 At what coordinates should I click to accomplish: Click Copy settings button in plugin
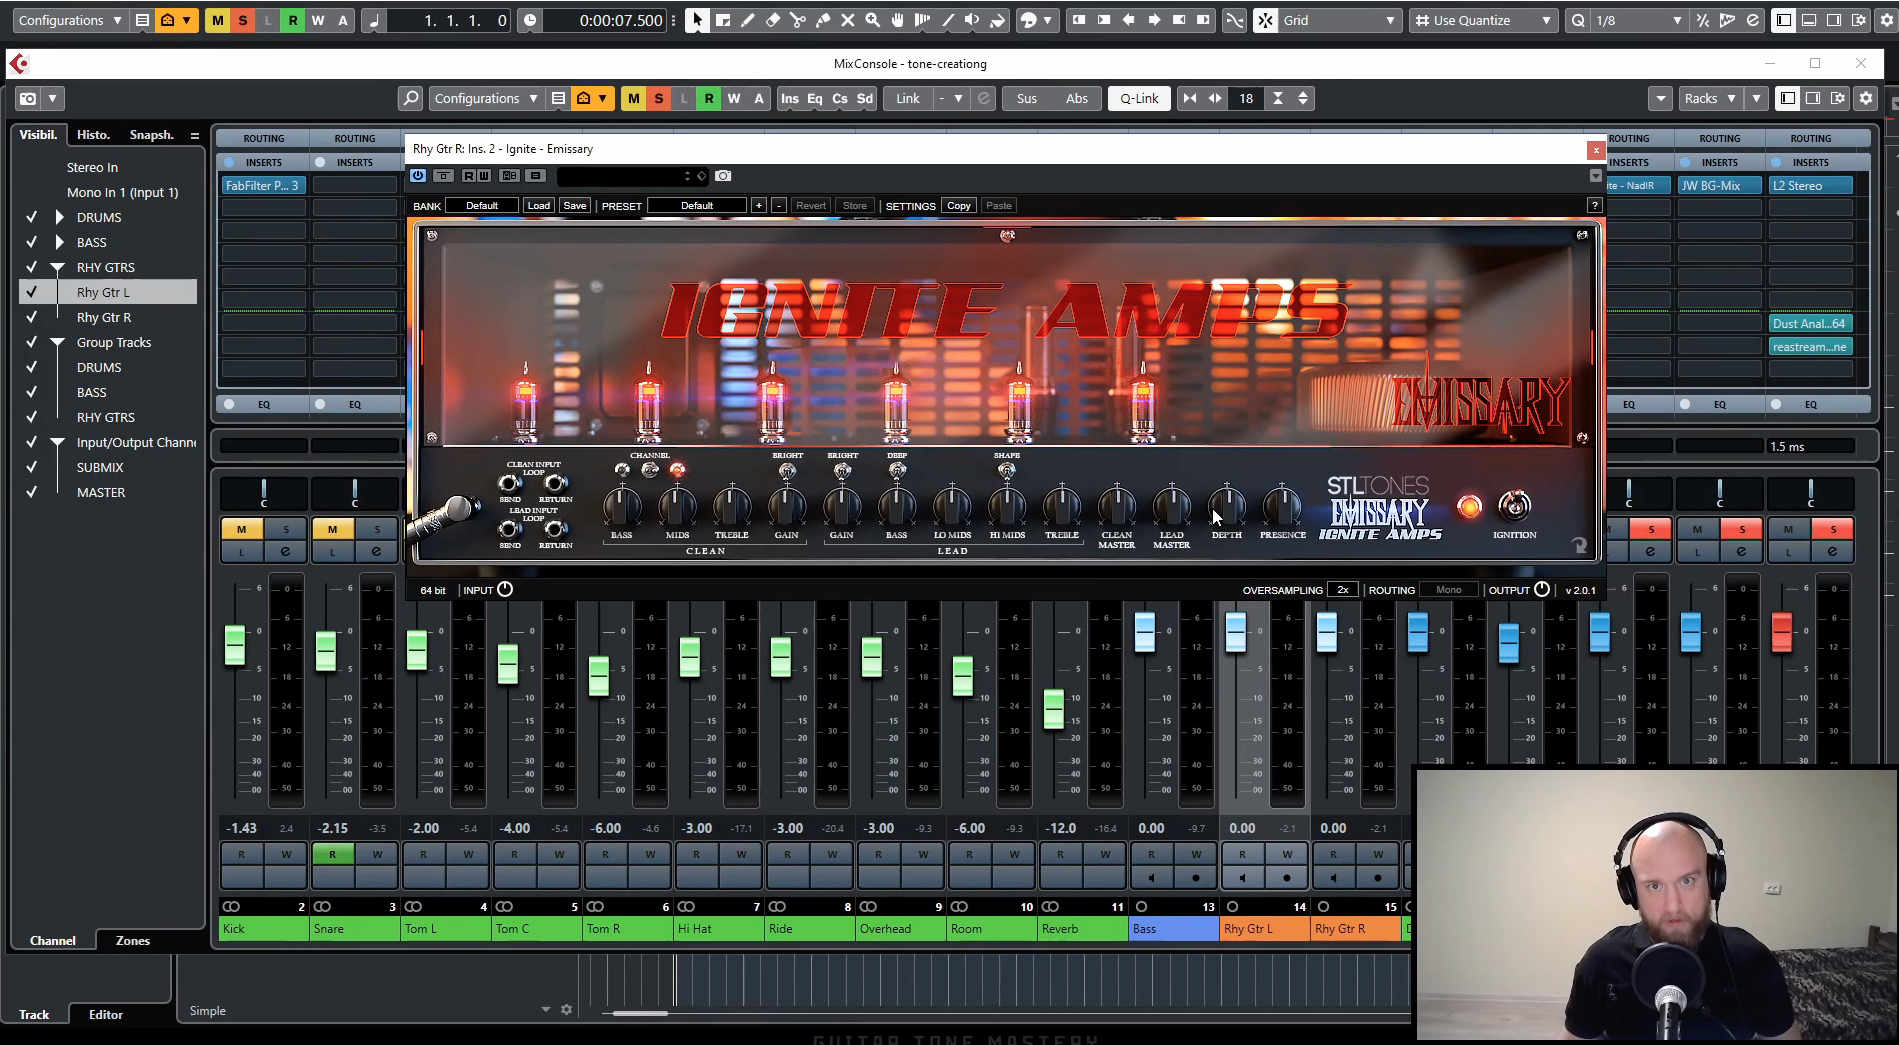click(959, 206)
